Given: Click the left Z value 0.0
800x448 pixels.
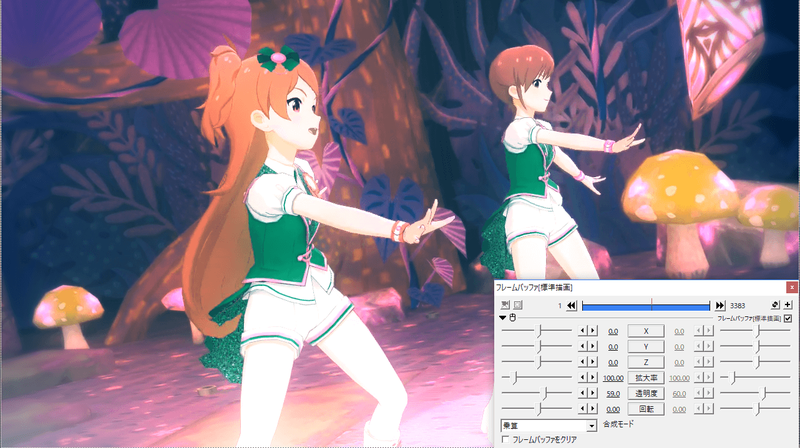Looking at the screenshot, I should tap(613, 363).
